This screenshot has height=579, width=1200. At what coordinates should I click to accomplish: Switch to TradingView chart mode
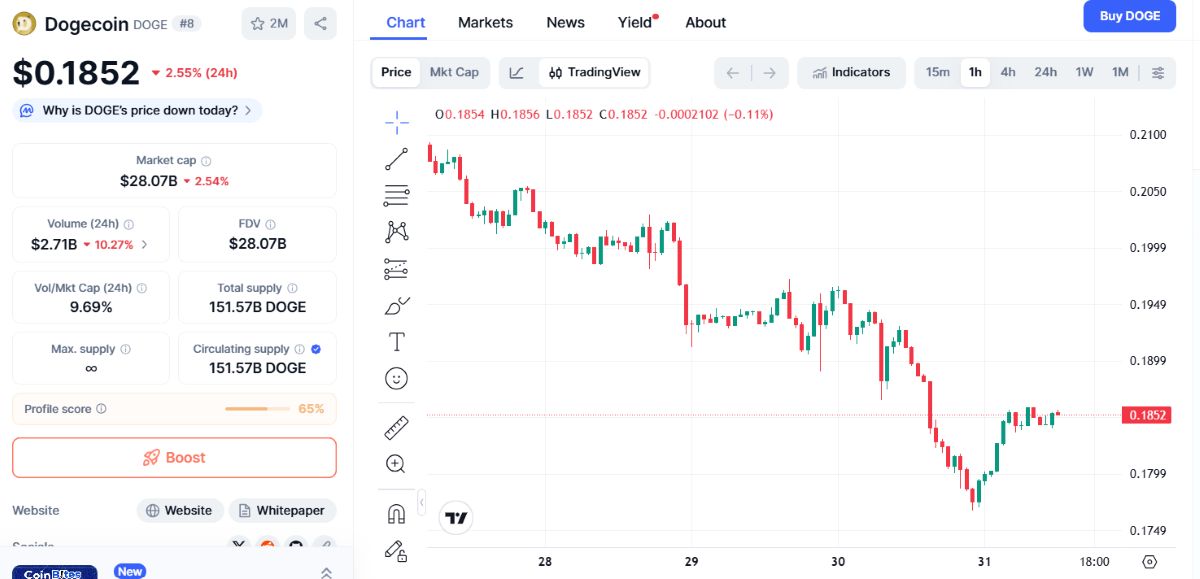(595, 72)
